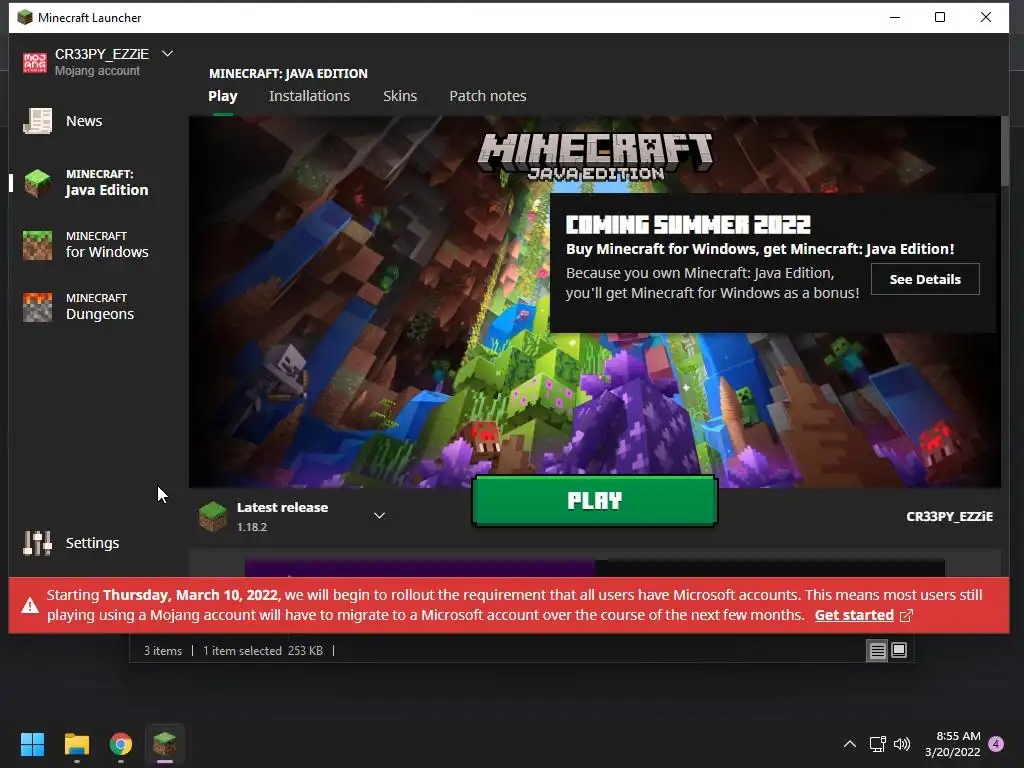The image size is (1024, 768).
Task: Maximize the Minecraft Launcher window
Action: point(940,18)
